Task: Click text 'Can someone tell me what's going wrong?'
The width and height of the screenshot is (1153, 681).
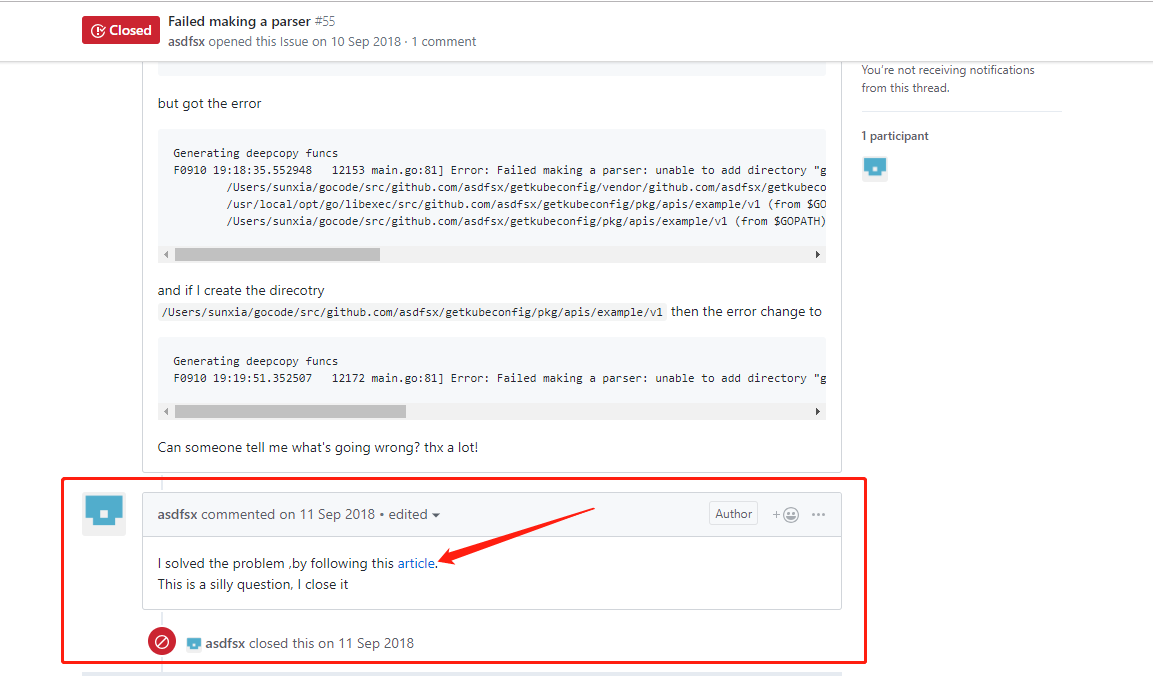Action: pyautogui.click(x=289, y=448)
